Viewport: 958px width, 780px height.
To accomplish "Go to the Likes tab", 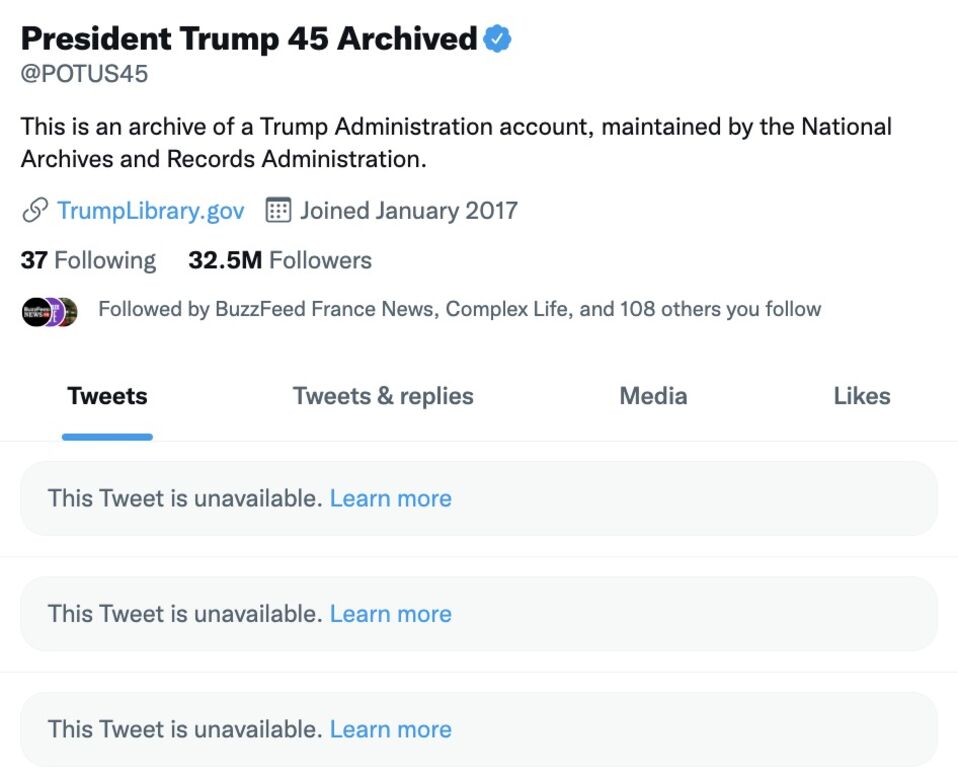I will click(861, 396).
